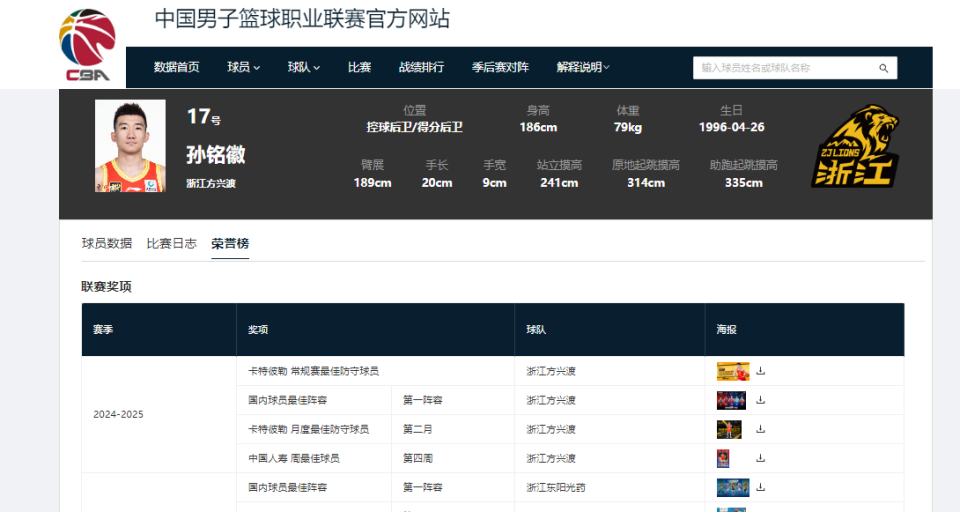Viewport: 960px width, 512px height.
Task: Click 浙江方兴渡 team name under player name
Action: coord(211,184)
